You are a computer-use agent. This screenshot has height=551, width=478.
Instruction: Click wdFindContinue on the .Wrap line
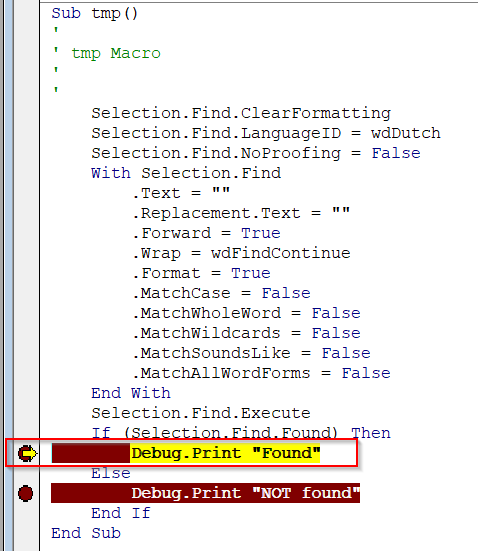click(x=280, y=253)
